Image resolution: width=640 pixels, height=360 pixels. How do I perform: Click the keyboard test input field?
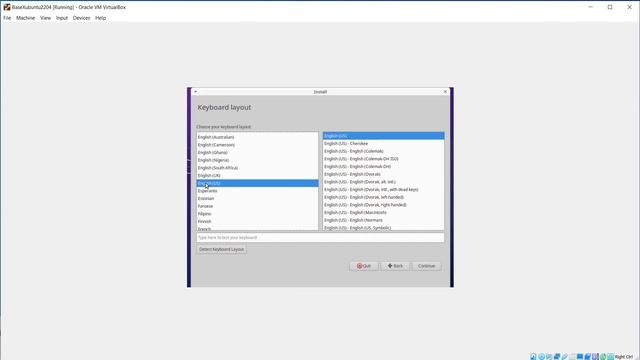tap(320, 238)
